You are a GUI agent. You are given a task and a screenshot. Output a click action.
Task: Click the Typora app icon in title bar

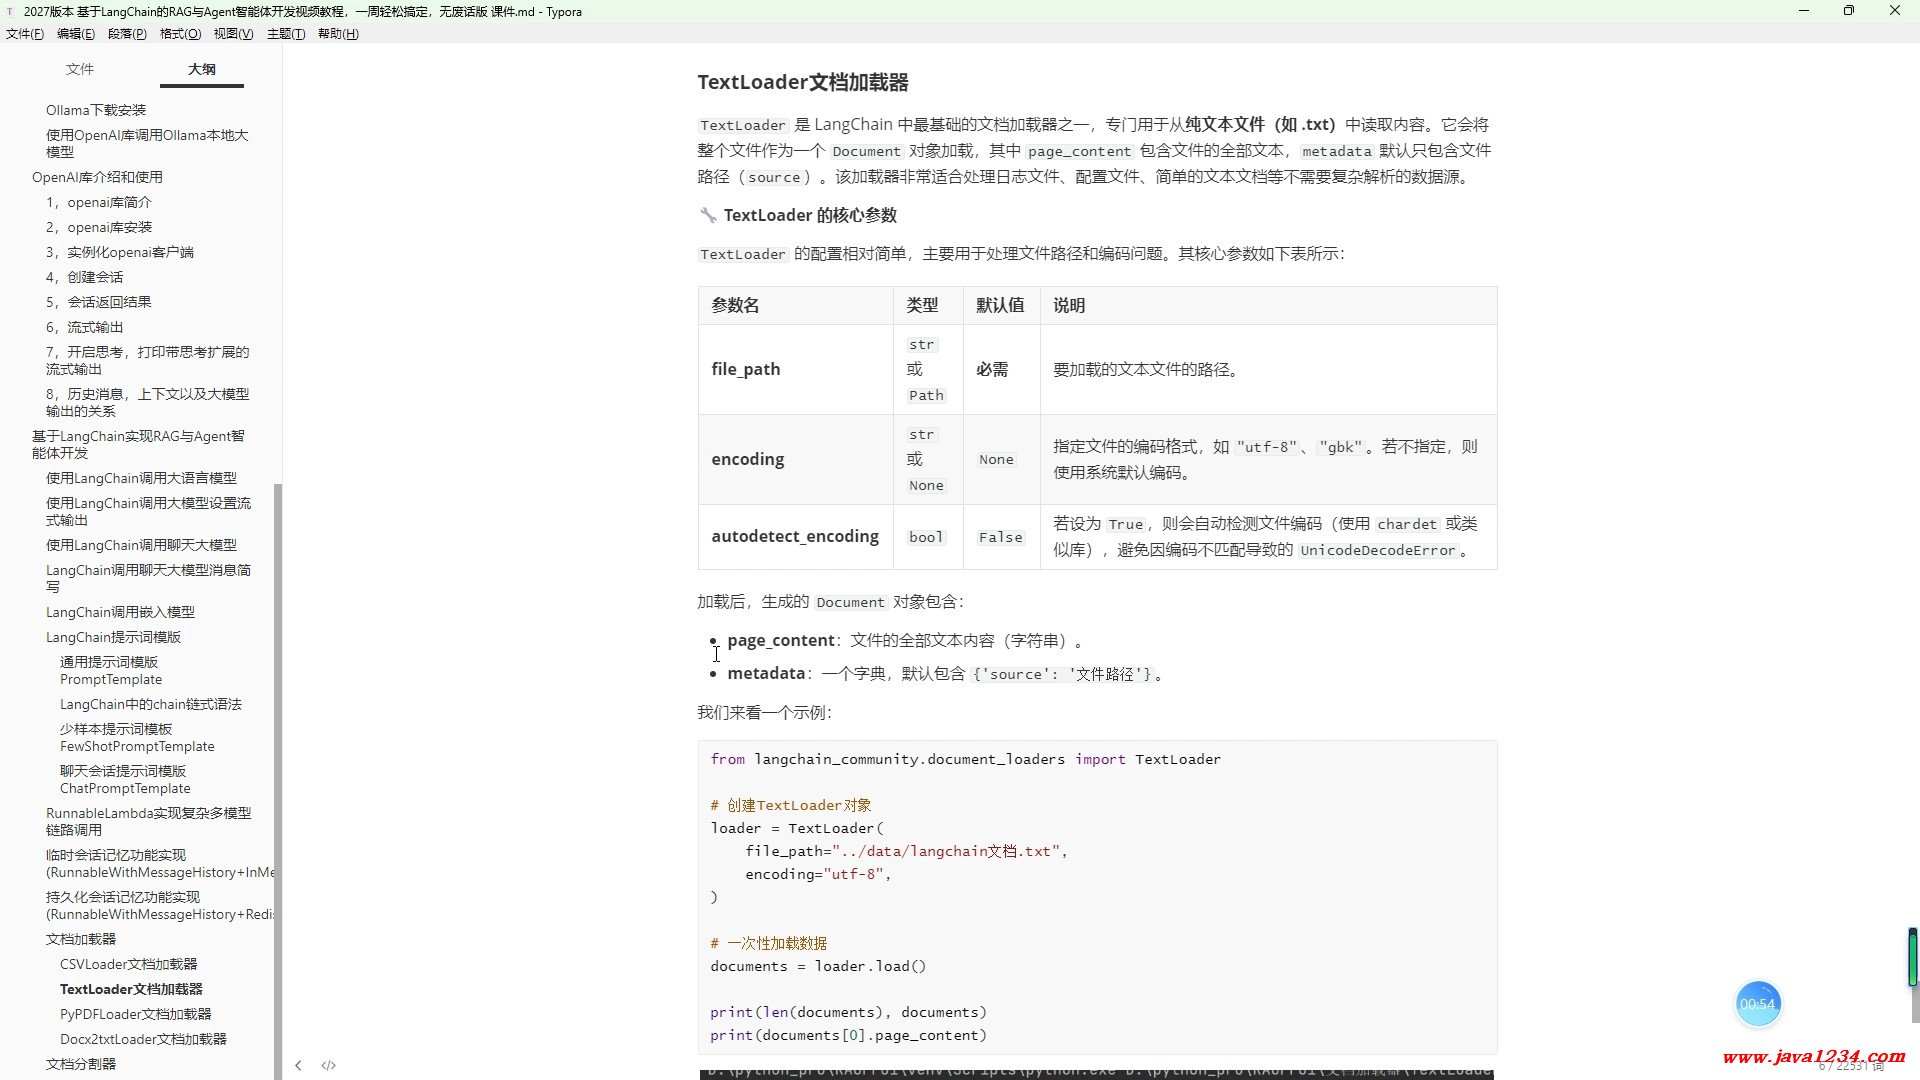[10, 11]
